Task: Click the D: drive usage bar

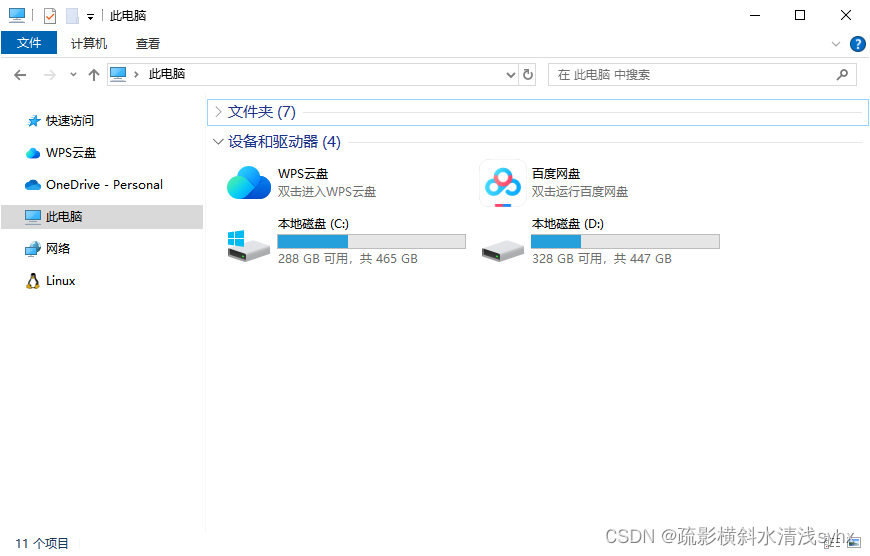Action: pos(625,241)
